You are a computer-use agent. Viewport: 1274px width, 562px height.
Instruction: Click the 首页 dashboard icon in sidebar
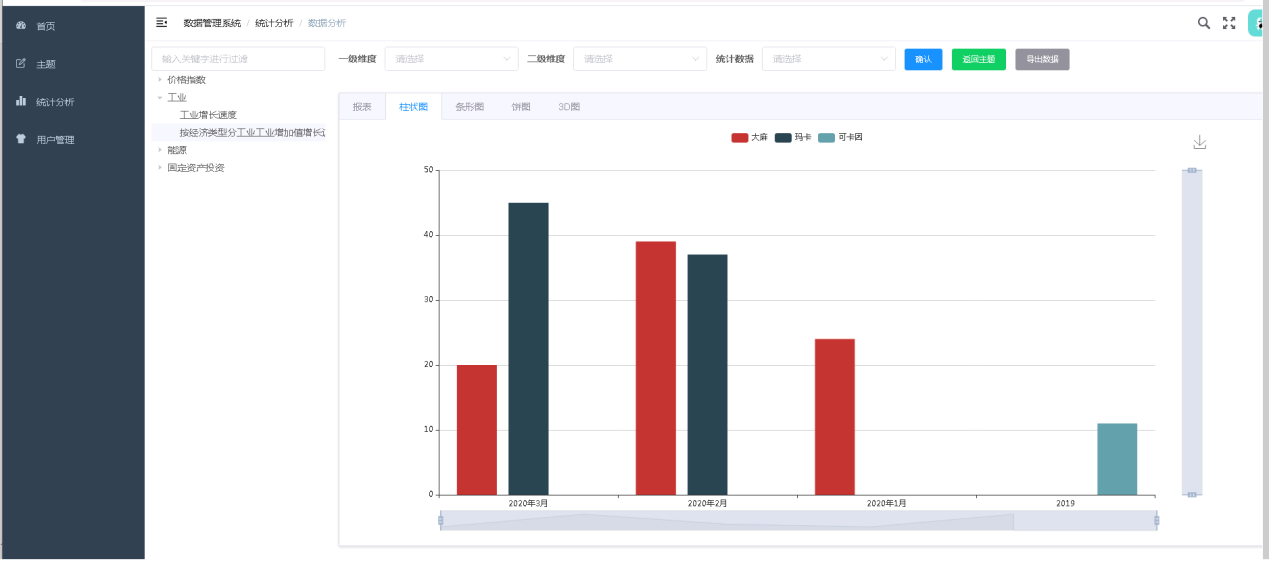click(x=21, y=25)
